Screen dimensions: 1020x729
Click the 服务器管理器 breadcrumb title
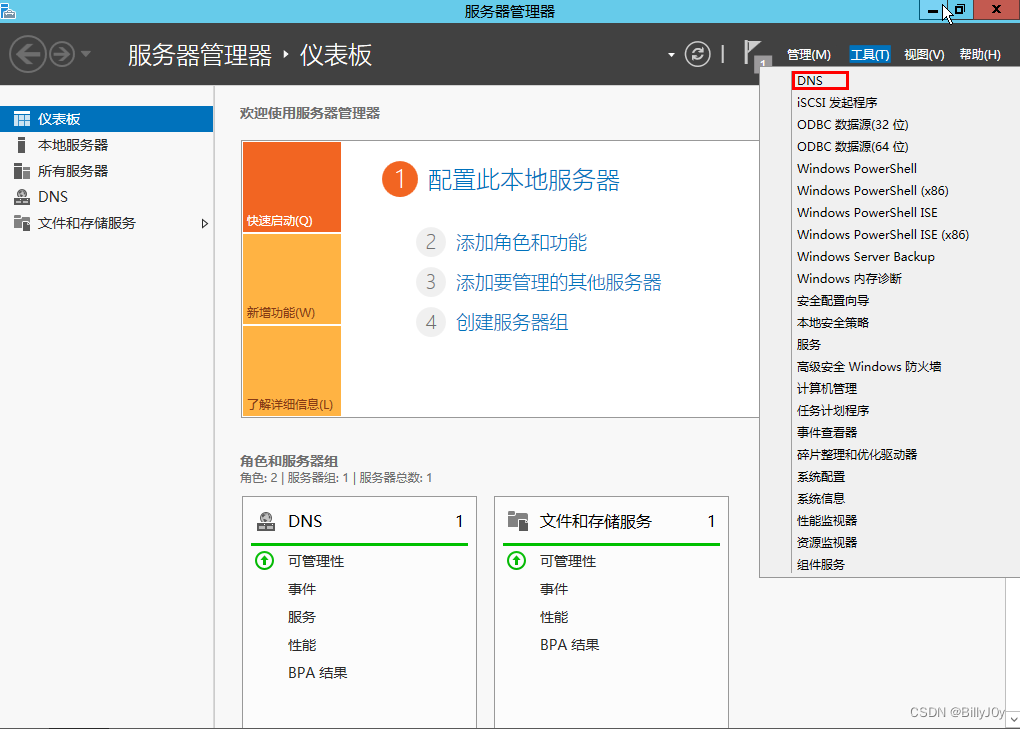coord(200,55)
